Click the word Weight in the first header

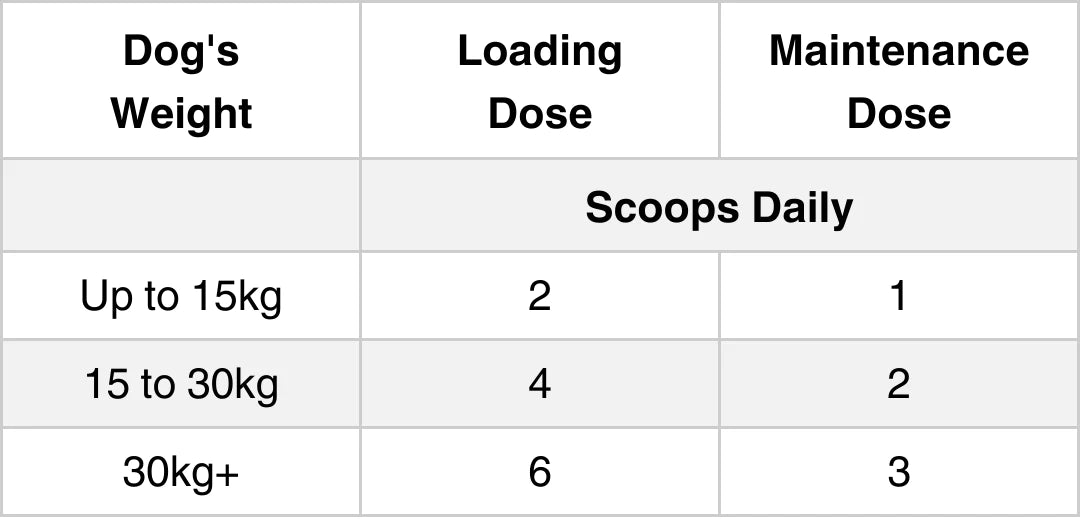(181, 113)
